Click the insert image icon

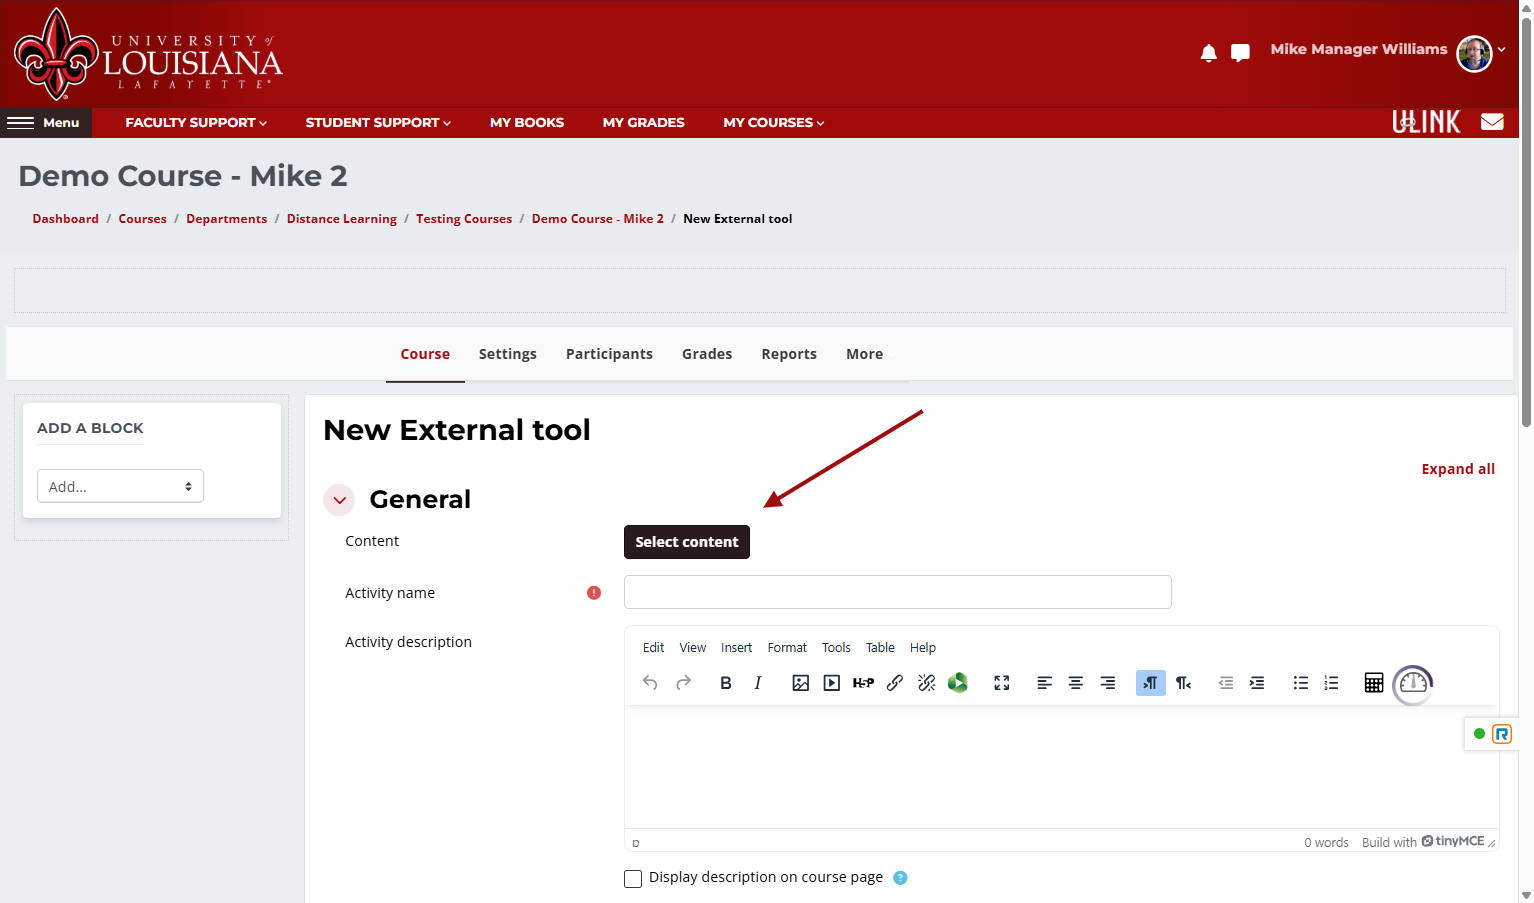[800, 683]
